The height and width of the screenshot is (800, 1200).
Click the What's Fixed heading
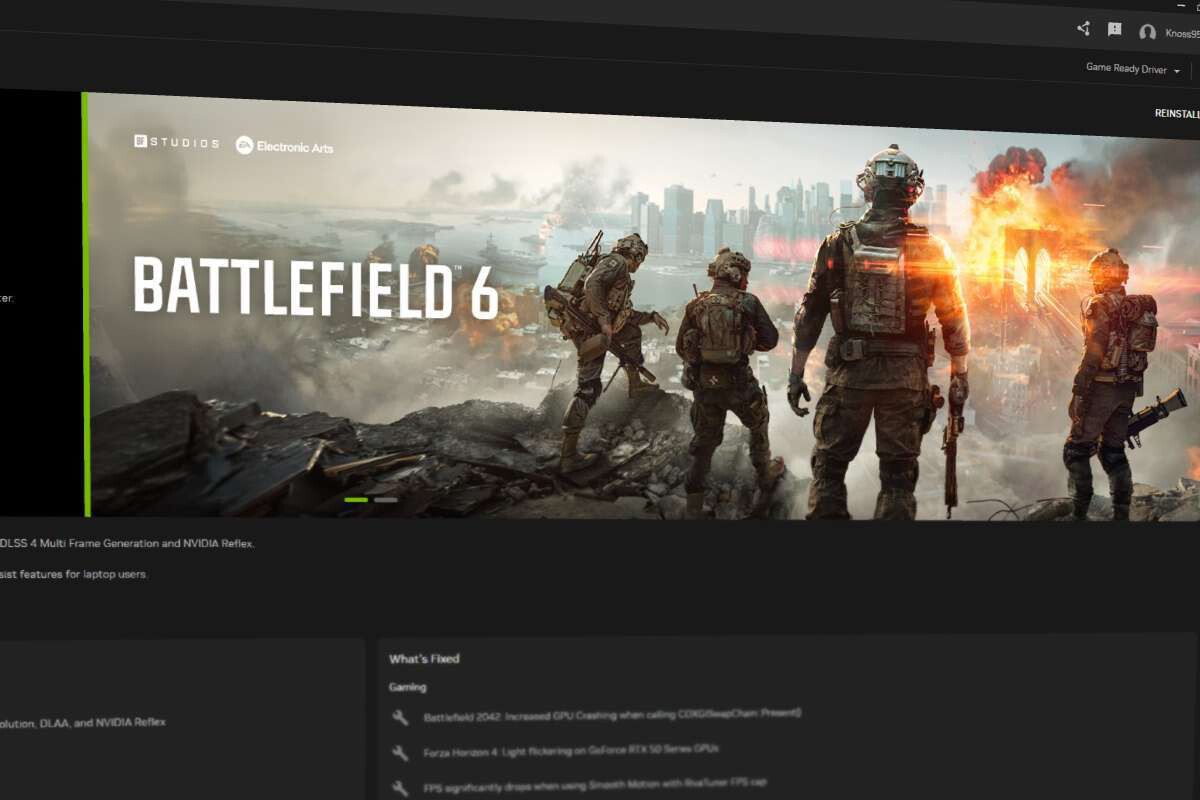[x=424, y=659]
